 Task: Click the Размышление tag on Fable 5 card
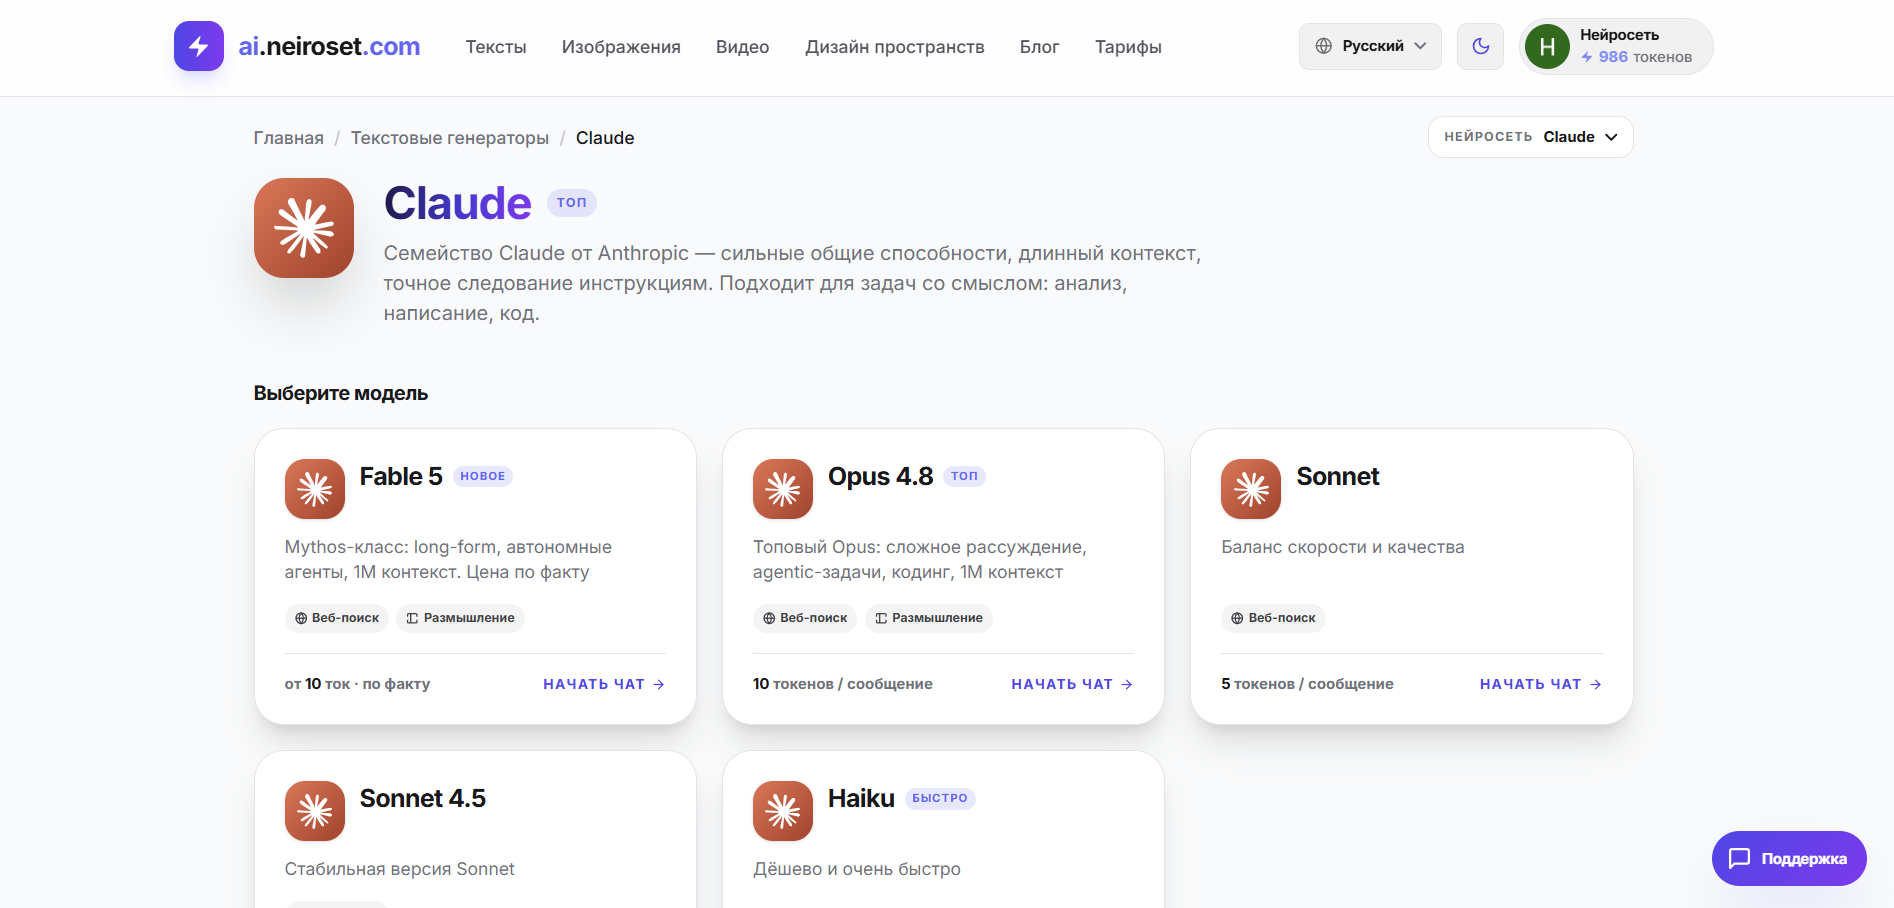[x=460, y=618]
